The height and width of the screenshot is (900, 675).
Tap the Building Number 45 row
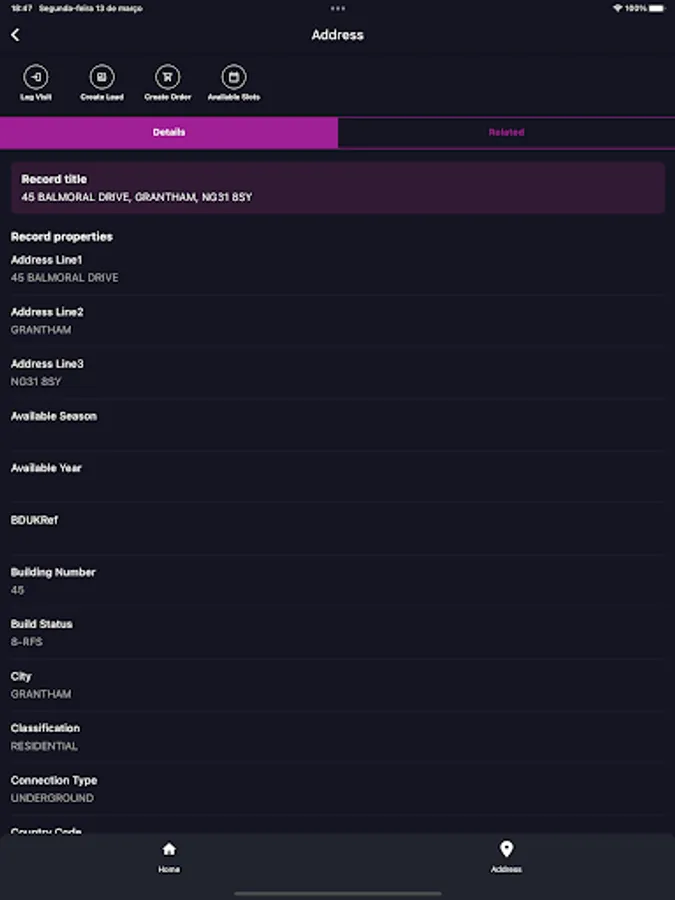pos(337,581)
